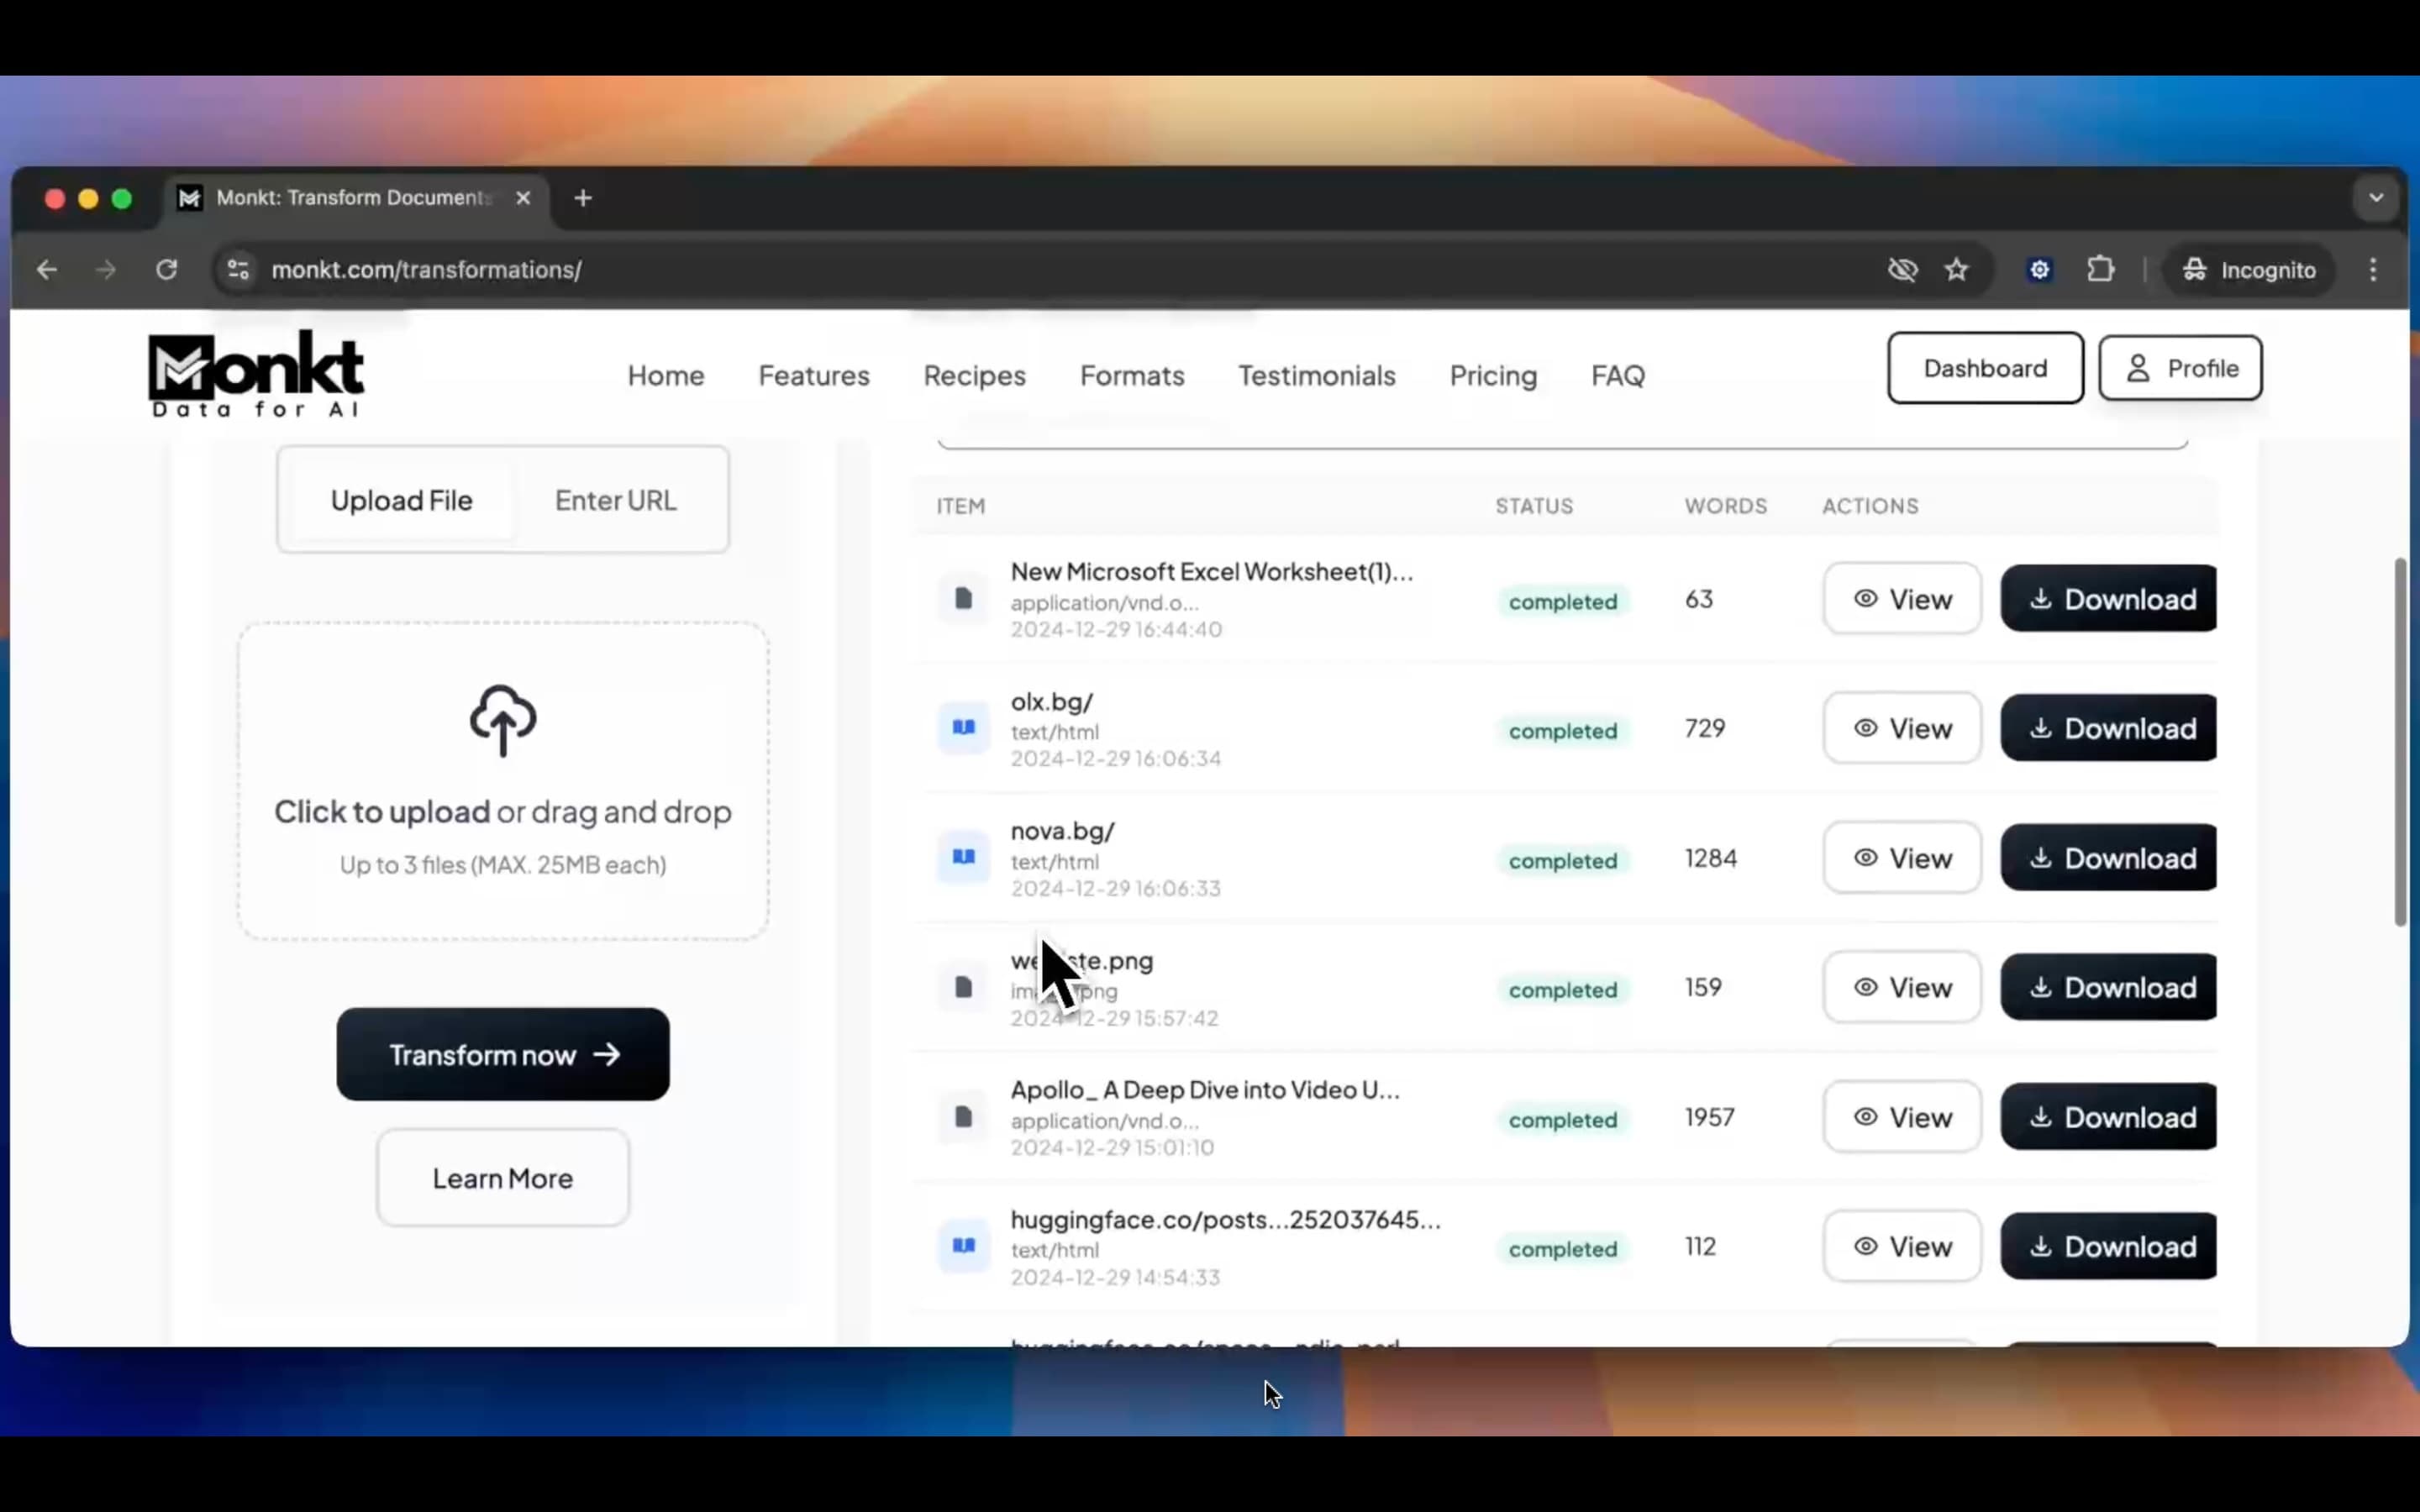Image resolution: width=2420 pixels, height=1512 pixels.
Task: Click the Transform now button
Action: pyautogui.click(x=503, y=1054)
